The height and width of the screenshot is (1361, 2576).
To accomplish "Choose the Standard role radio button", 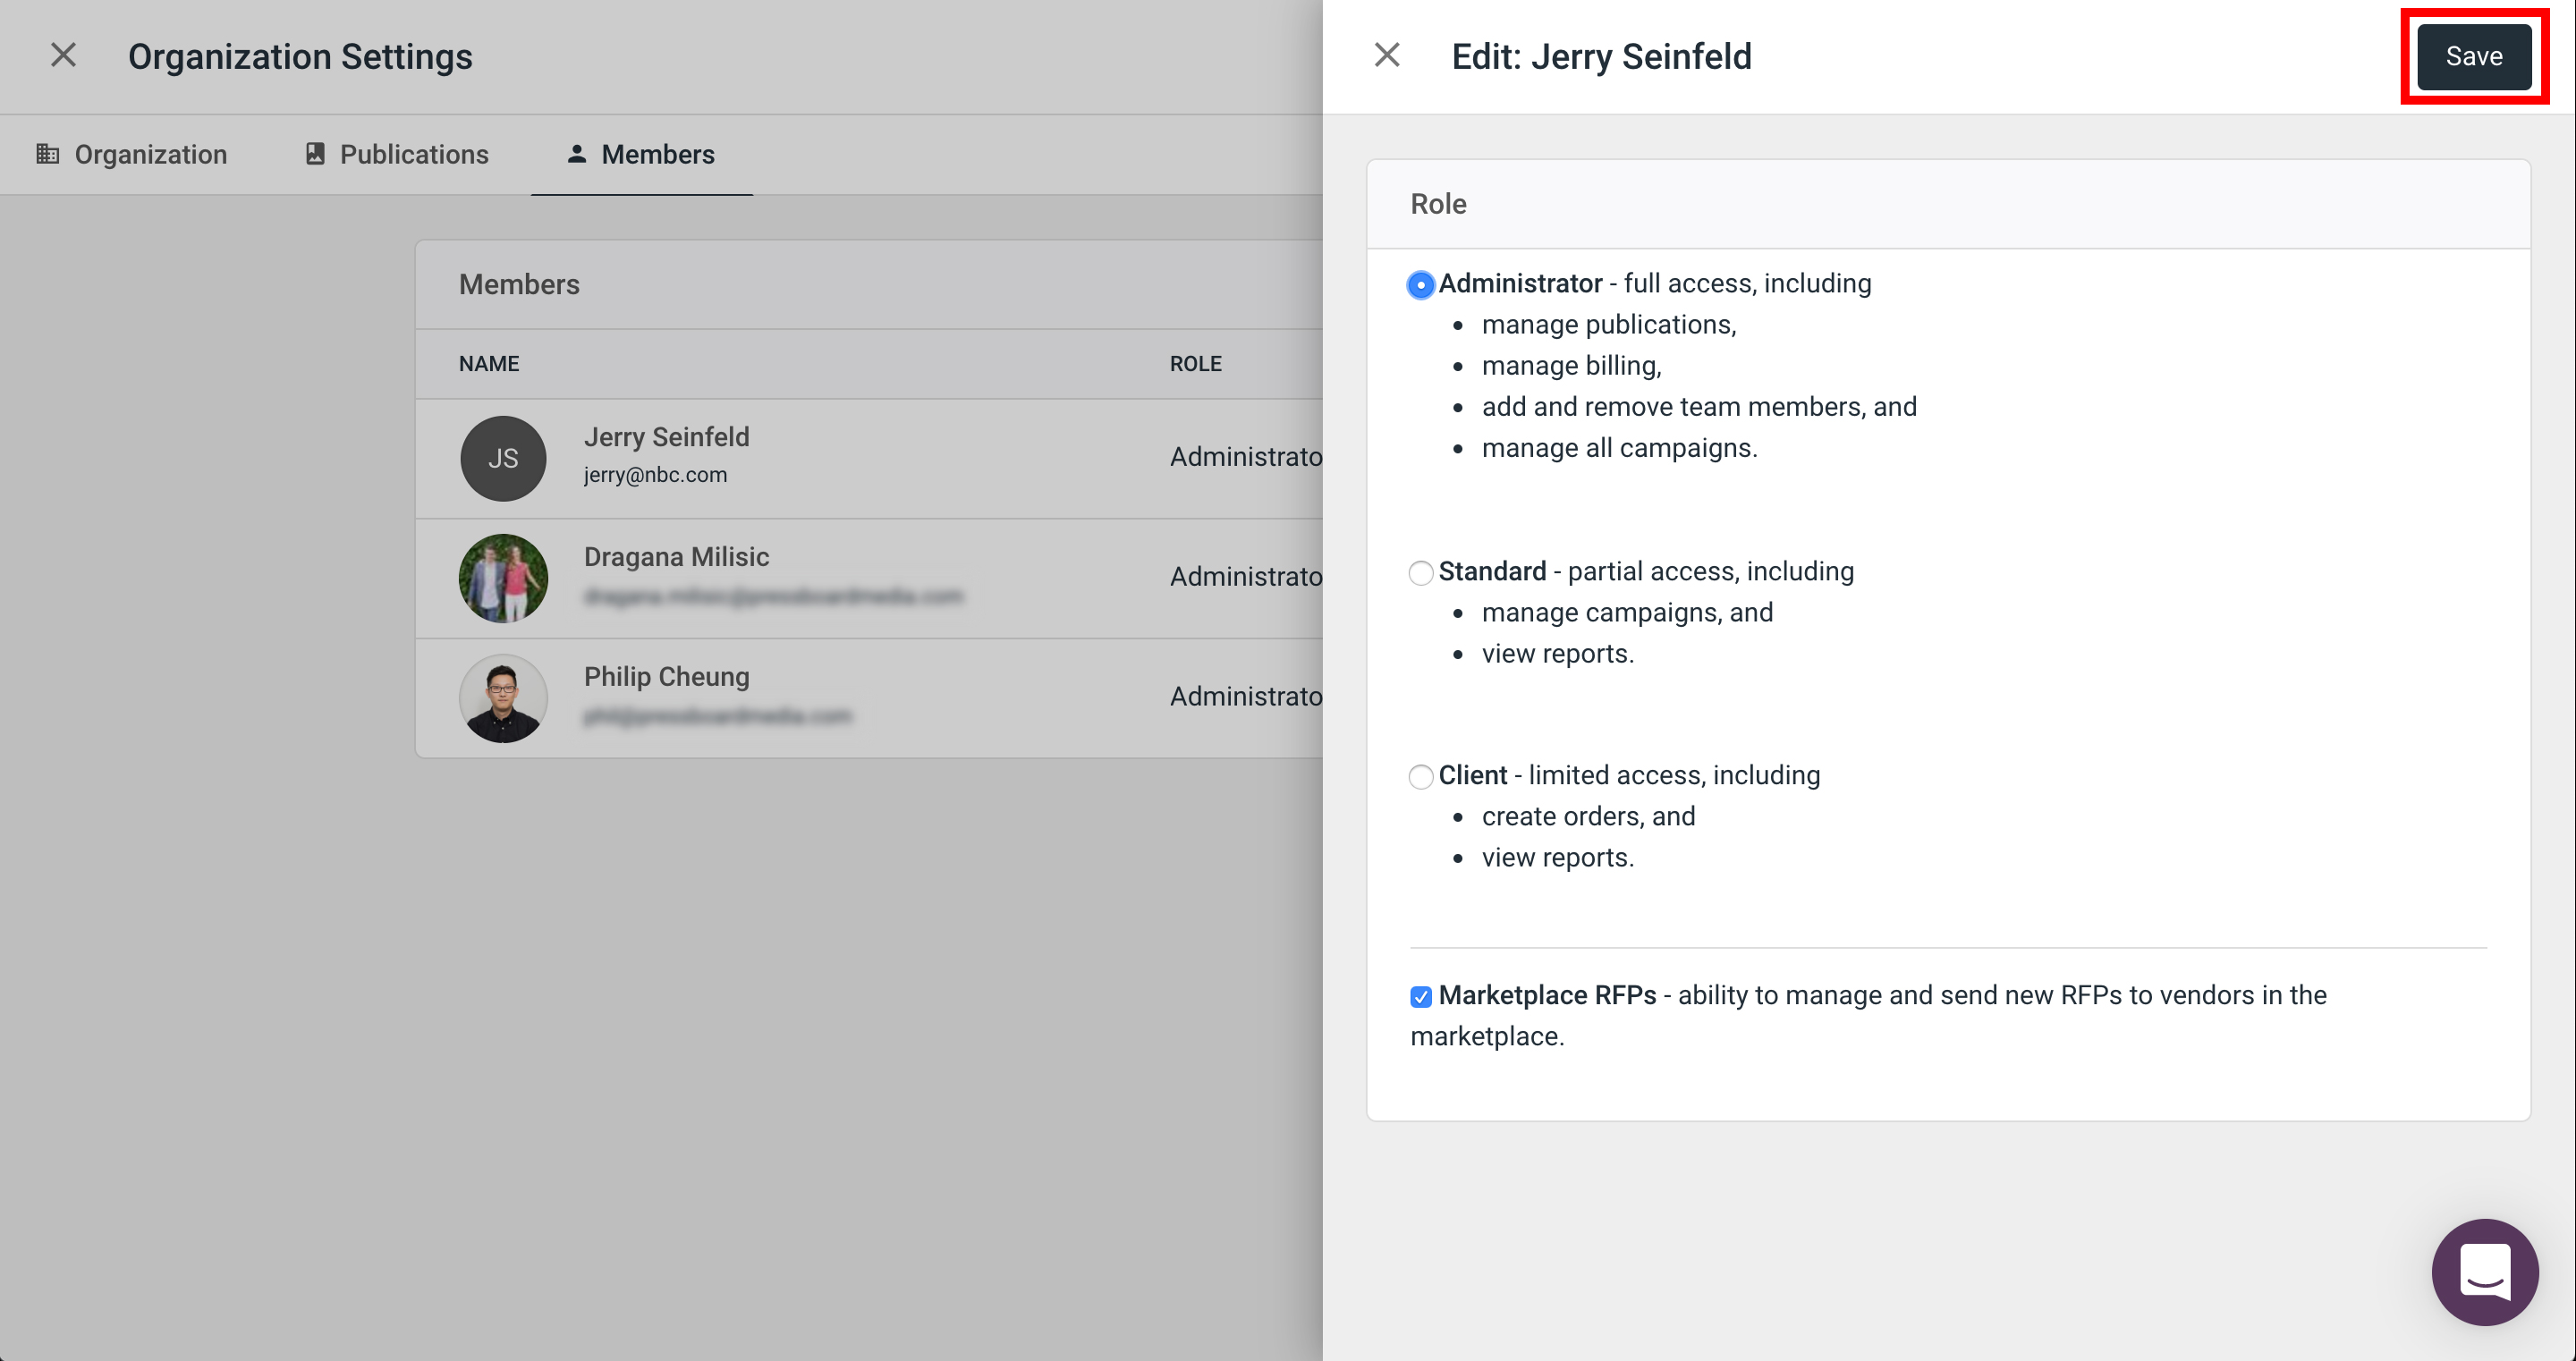I will [x=1421, y=573].
